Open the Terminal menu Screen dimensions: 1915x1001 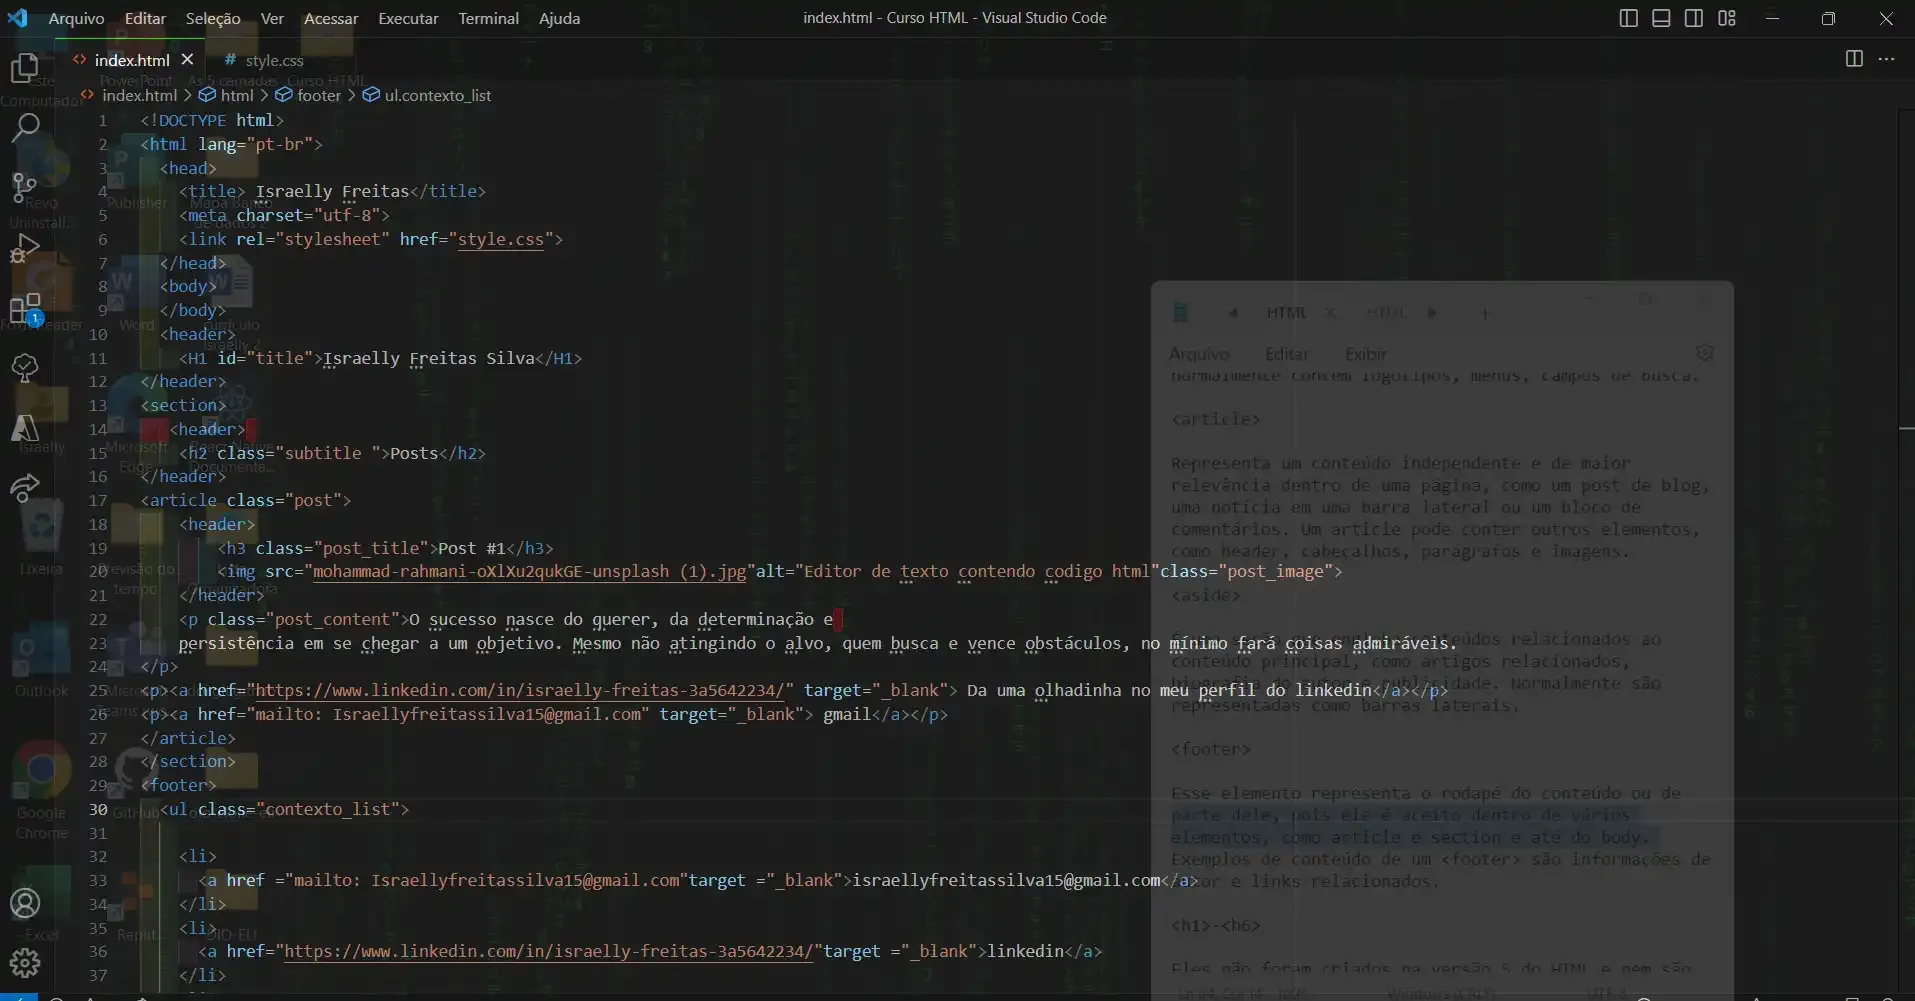488,18
